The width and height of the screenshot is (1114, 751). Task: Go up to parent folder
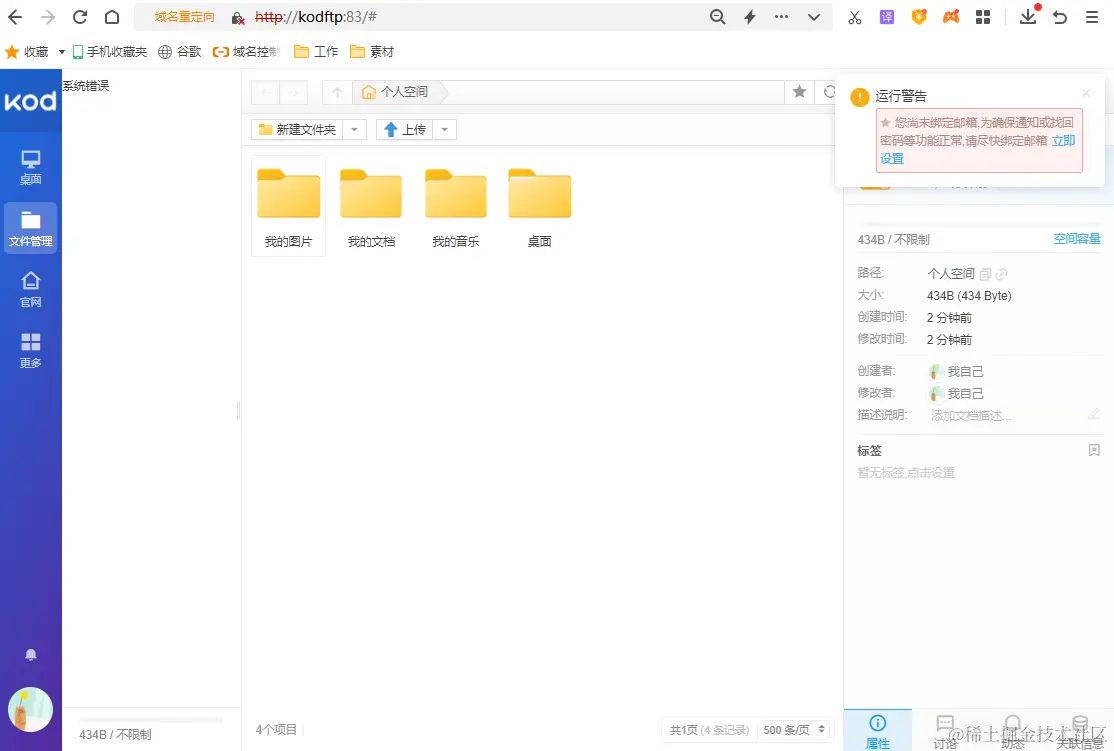(337, 92)
